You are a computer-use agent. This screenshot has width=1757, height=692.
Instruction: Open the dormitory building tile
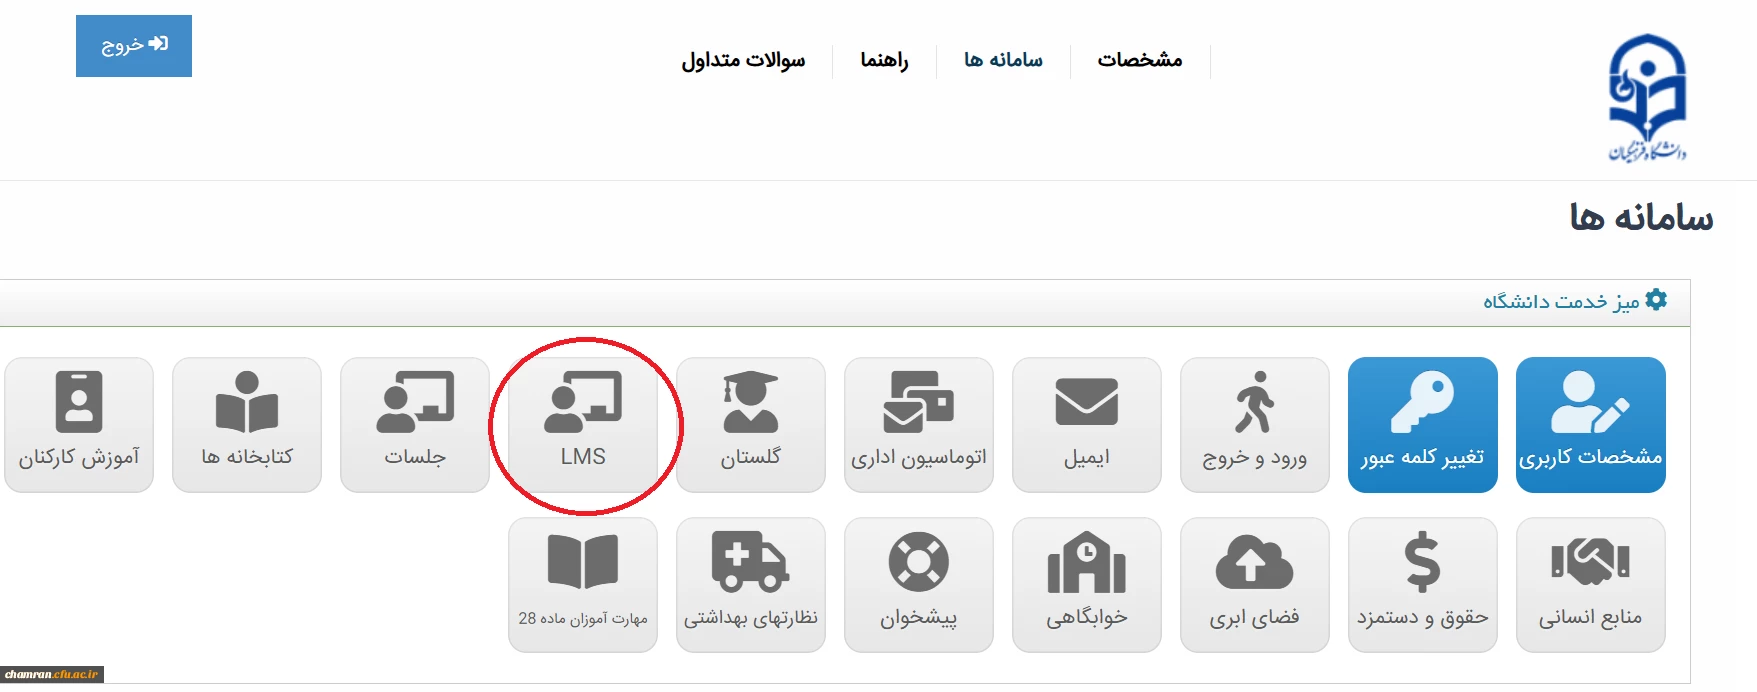[x=1087, y=585]
